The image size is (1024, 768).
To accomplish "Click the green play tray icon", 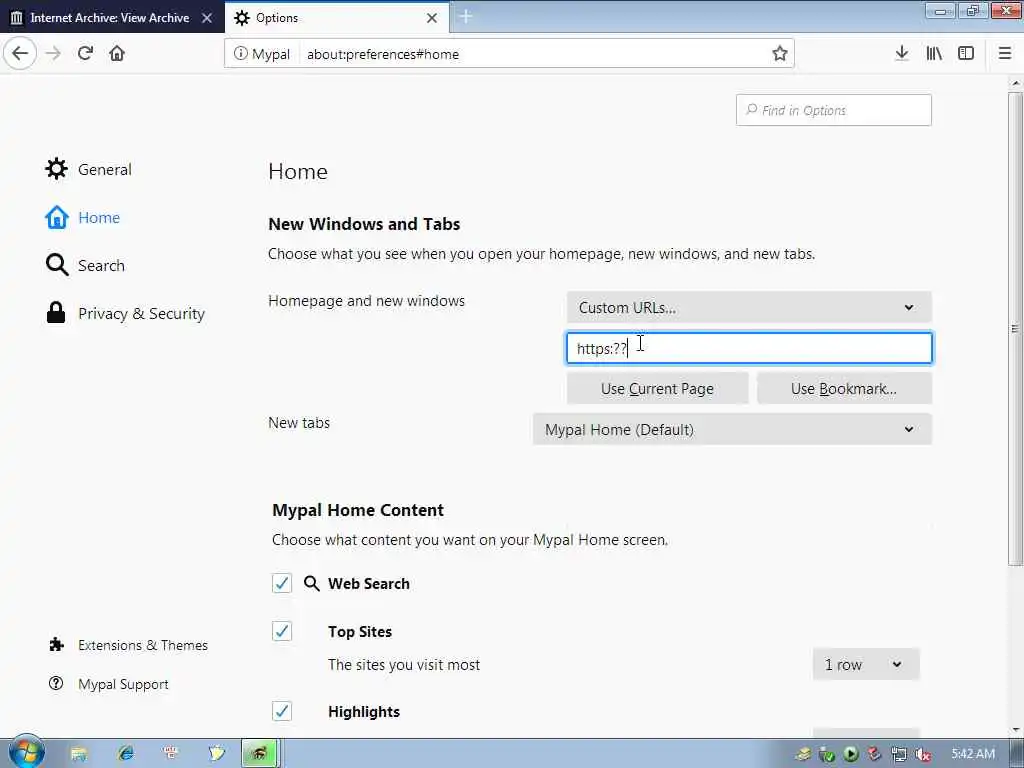I will [x=851, y=754].
